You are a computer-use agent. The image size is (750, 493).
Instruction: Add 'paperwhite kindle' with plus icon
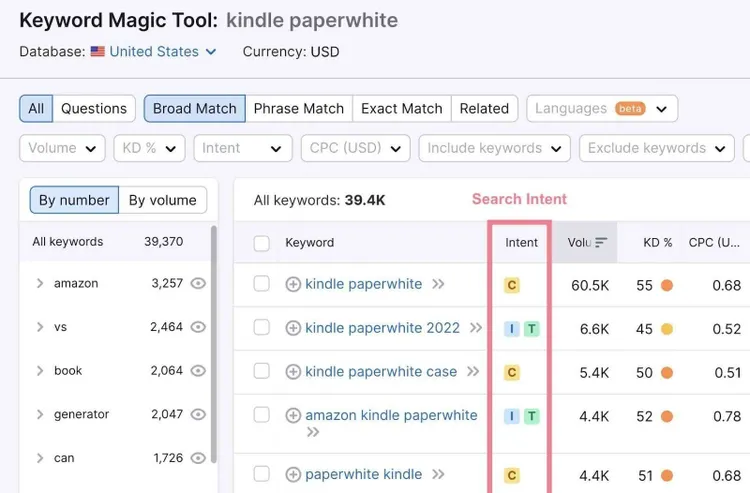(293, 475)
